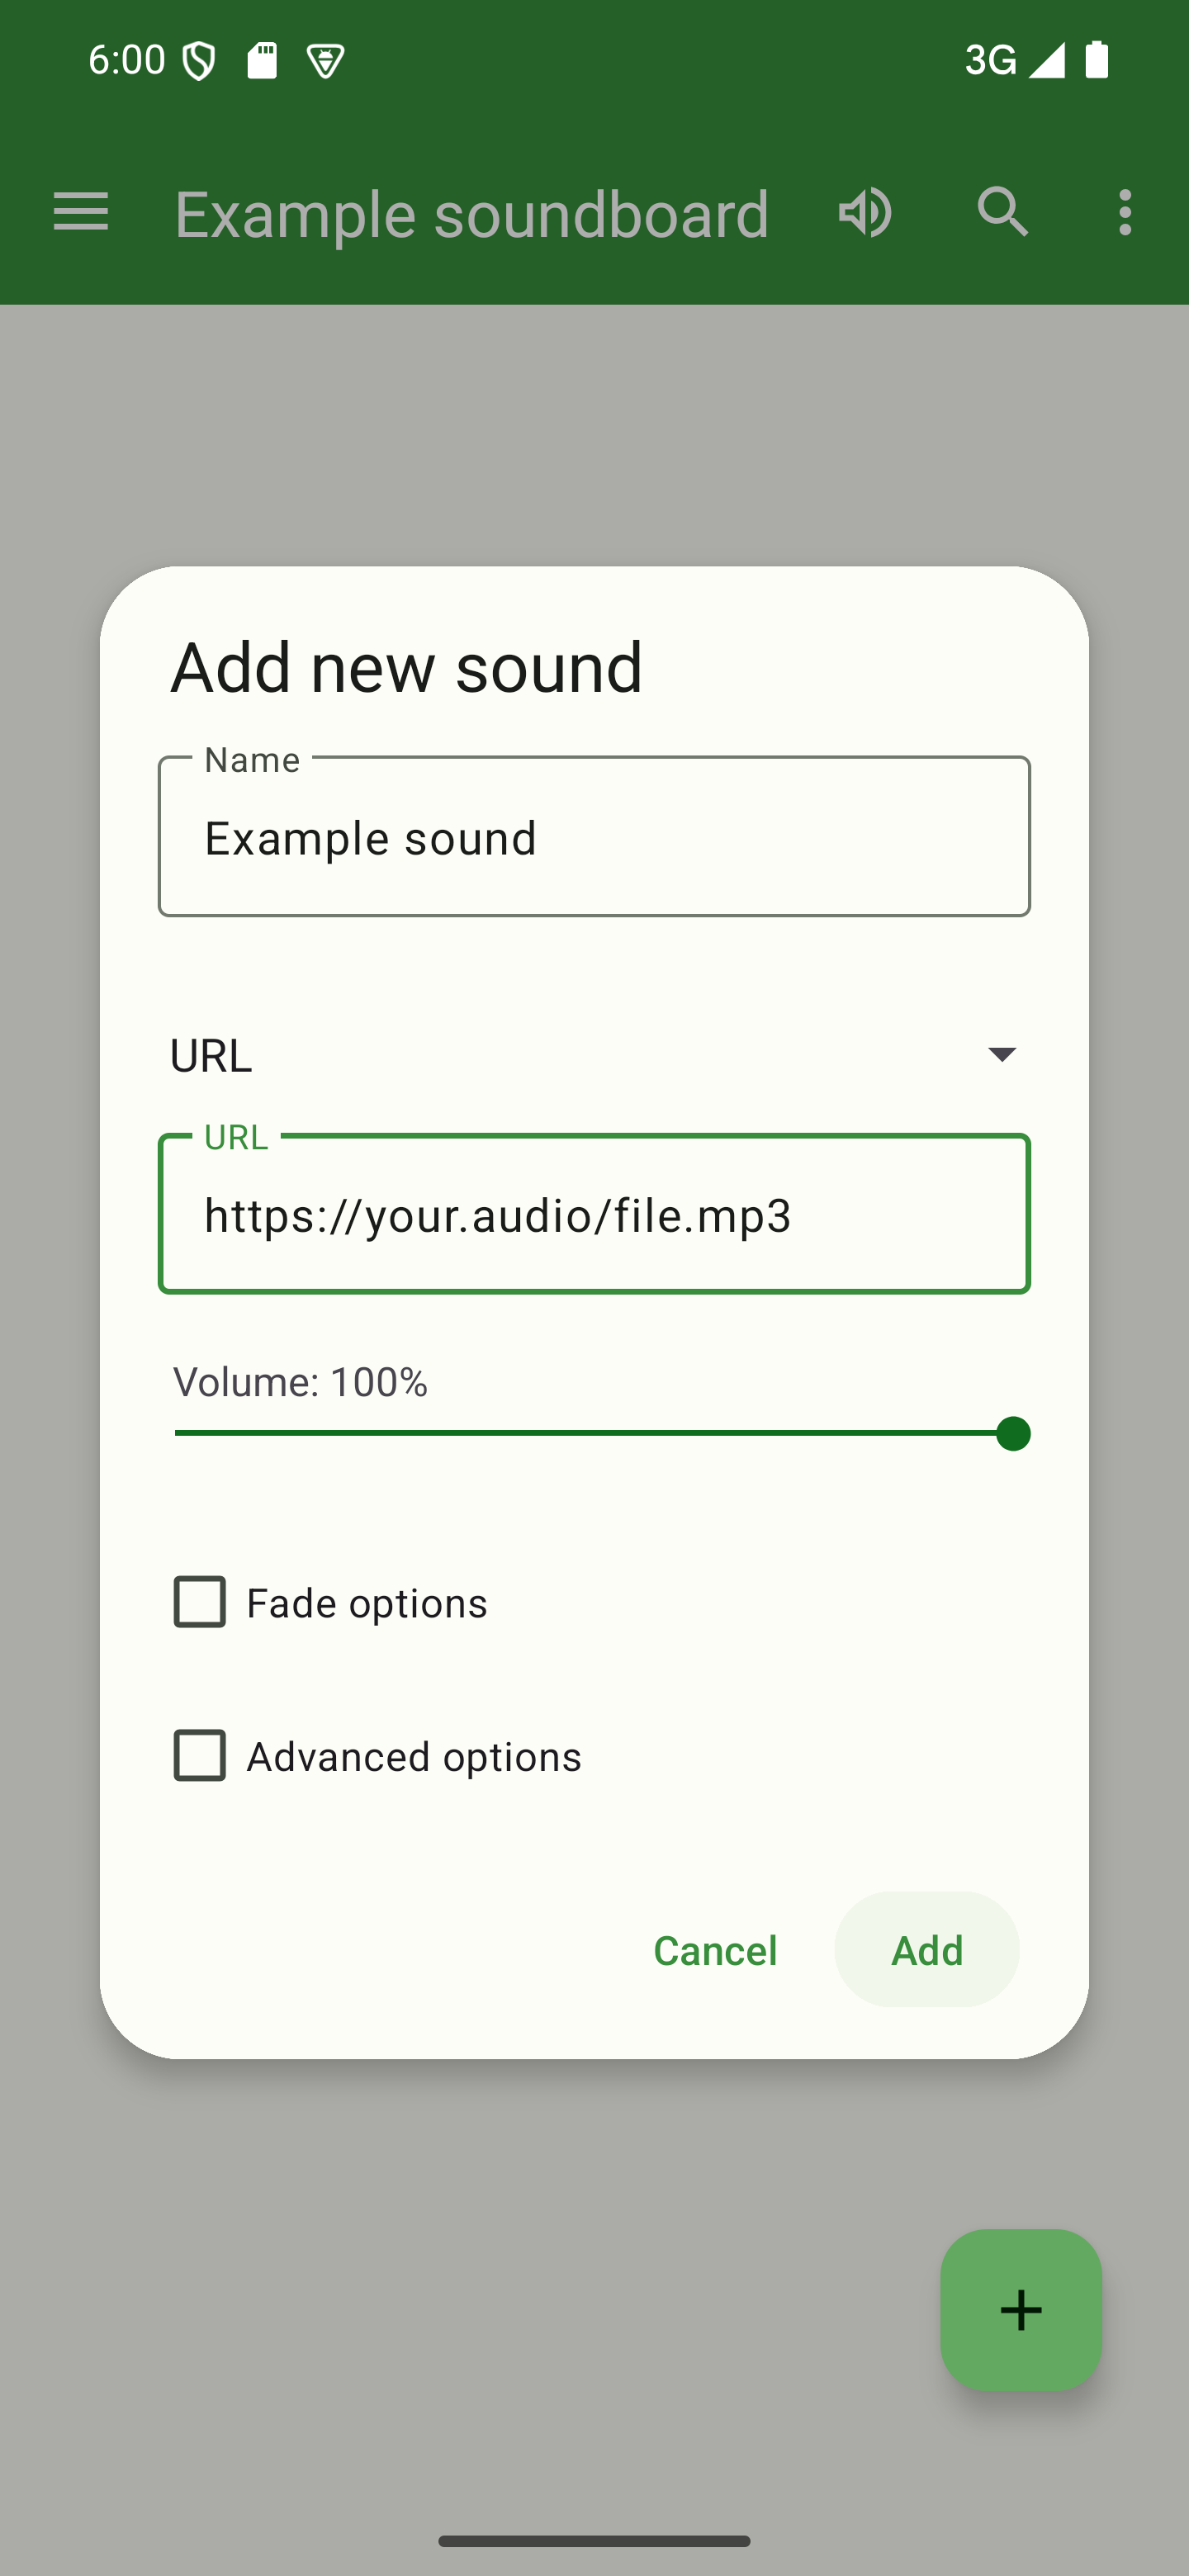Open search with magnifier icon

coord(1002,212)
